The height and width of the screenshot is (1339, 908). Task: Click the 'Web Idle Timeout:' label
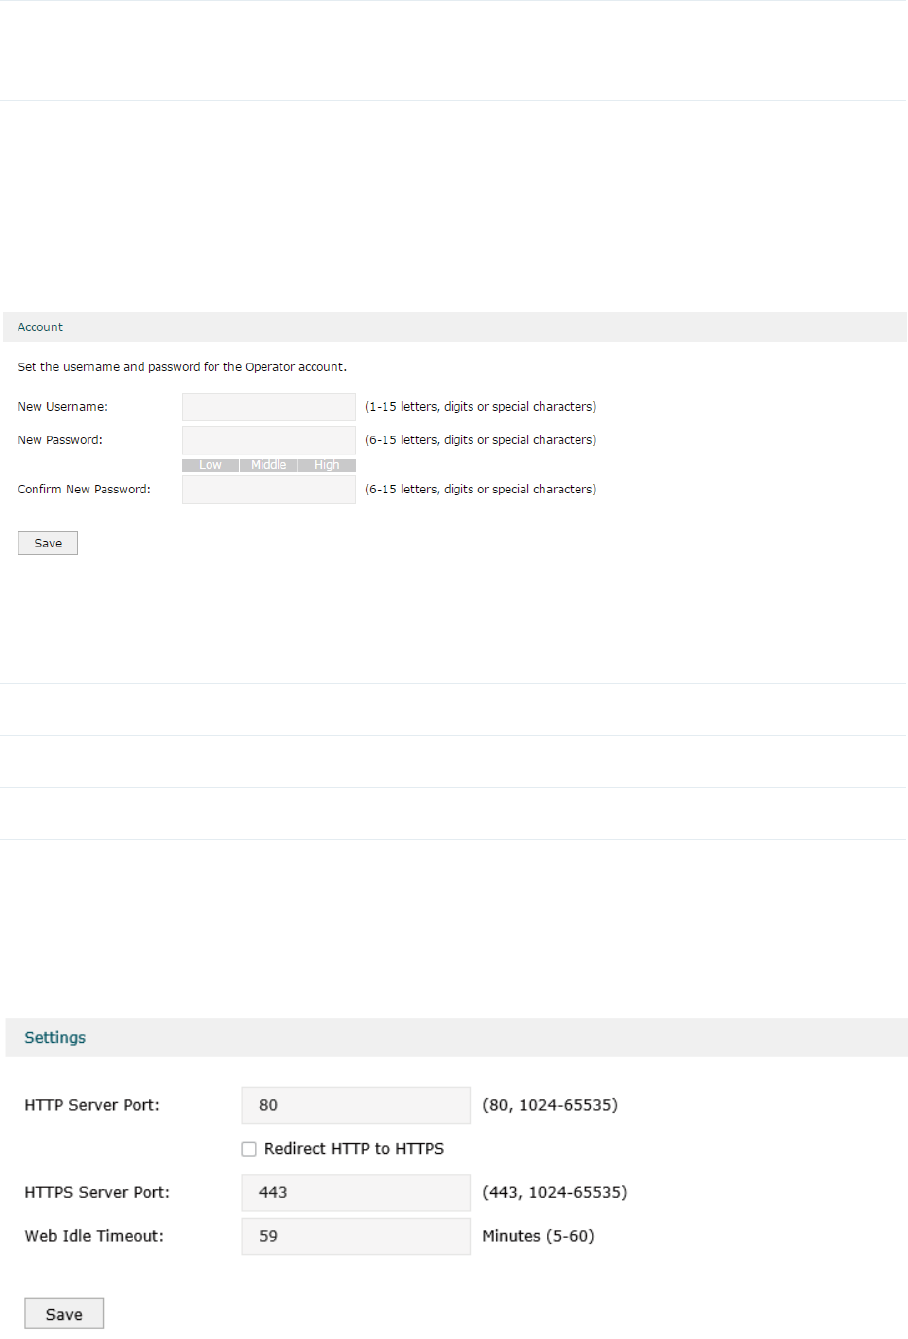pyautogui.click(x=94, y=1236)
